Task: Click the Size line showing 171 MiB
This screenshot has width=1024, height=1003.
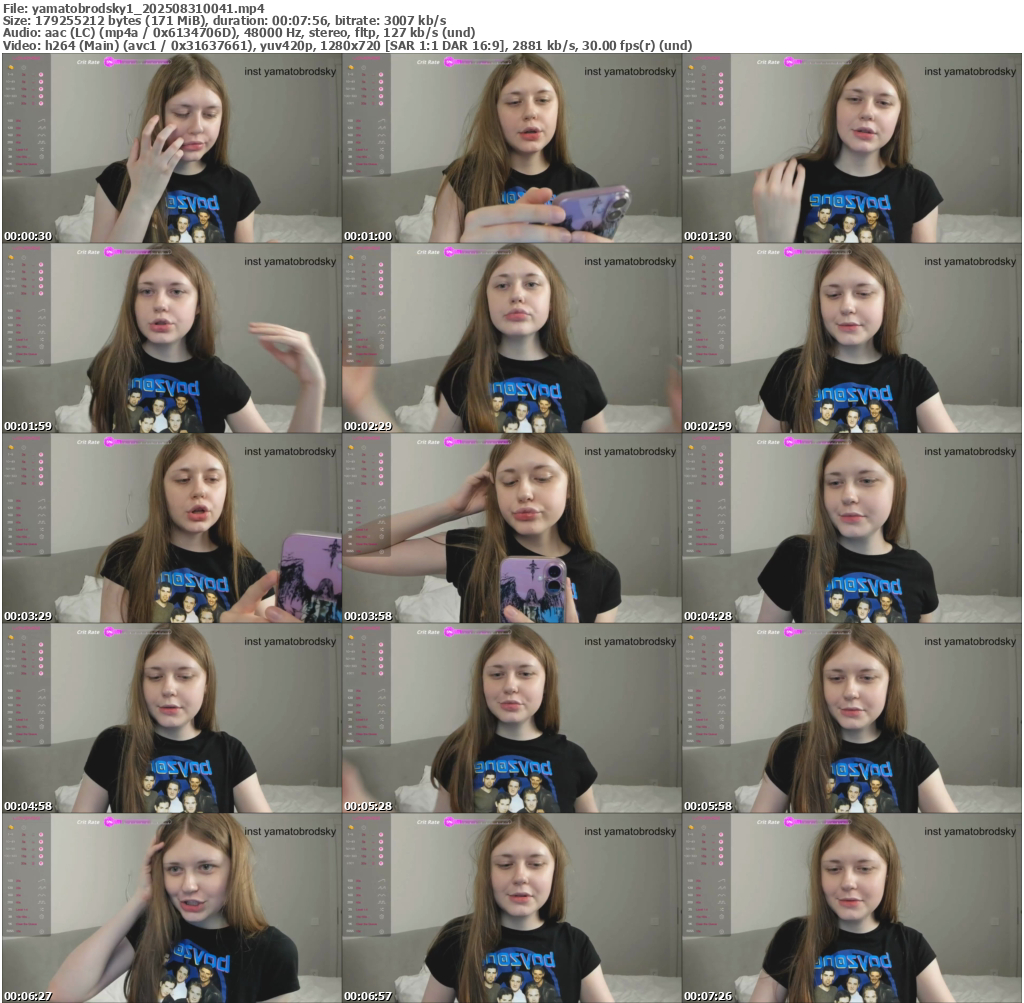Action: (225, 21)
